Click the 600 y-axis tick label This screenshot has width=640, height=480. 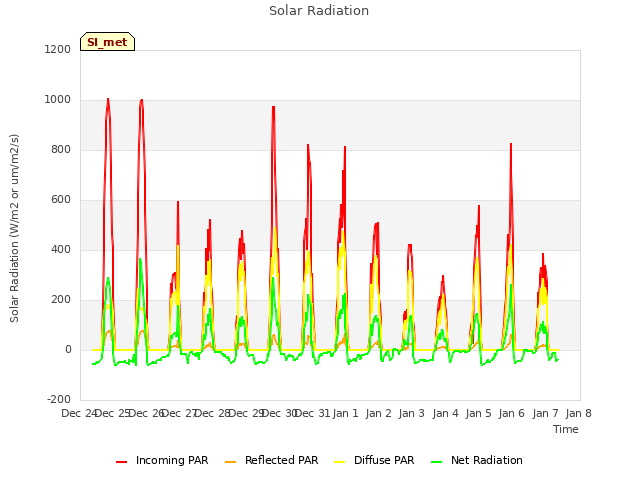61,200
